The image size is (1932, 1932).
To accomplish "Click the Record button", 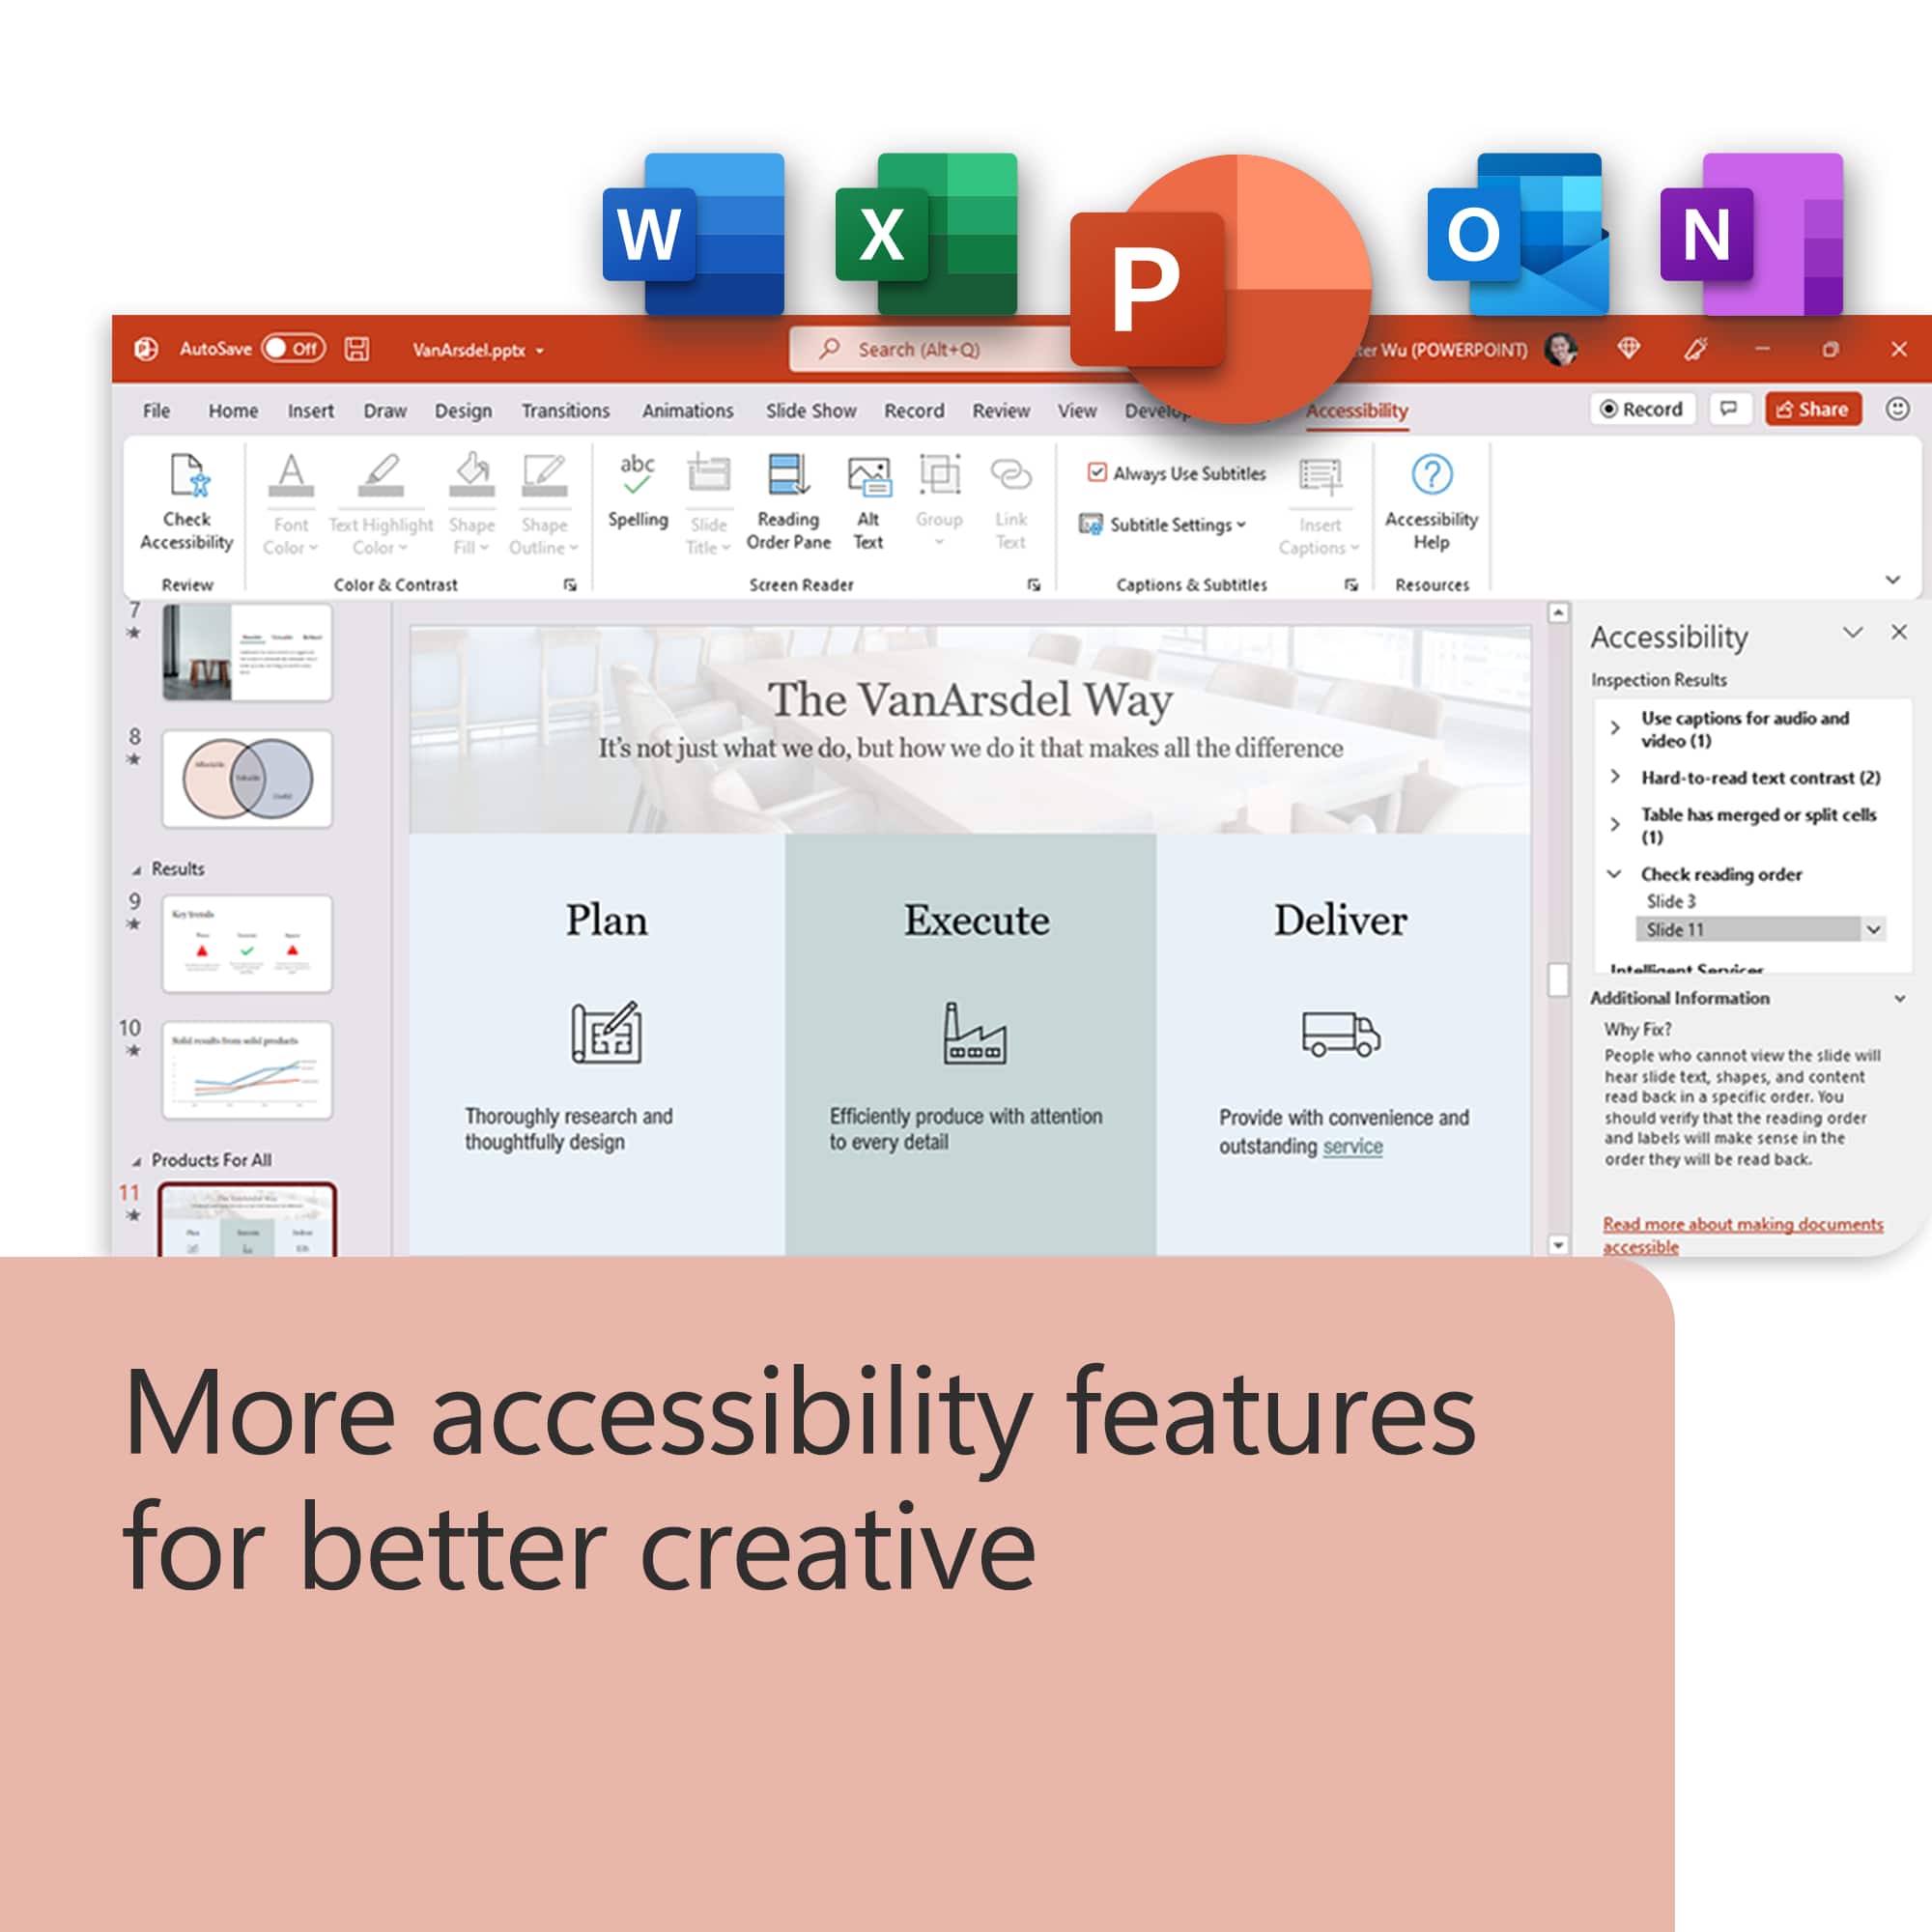I will click(x=1641, y=408).
